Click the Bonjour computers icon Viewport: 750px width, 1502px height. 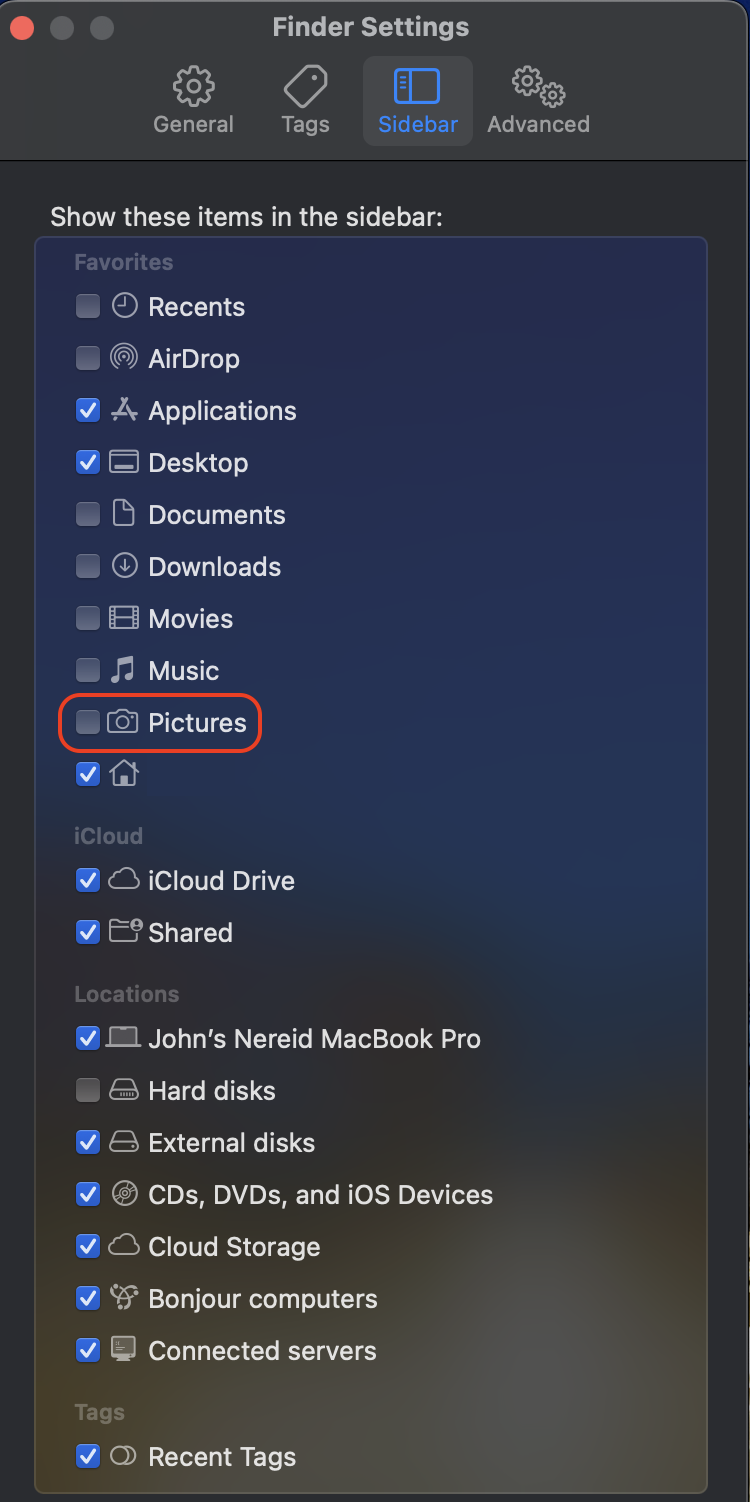point(123,1298)
